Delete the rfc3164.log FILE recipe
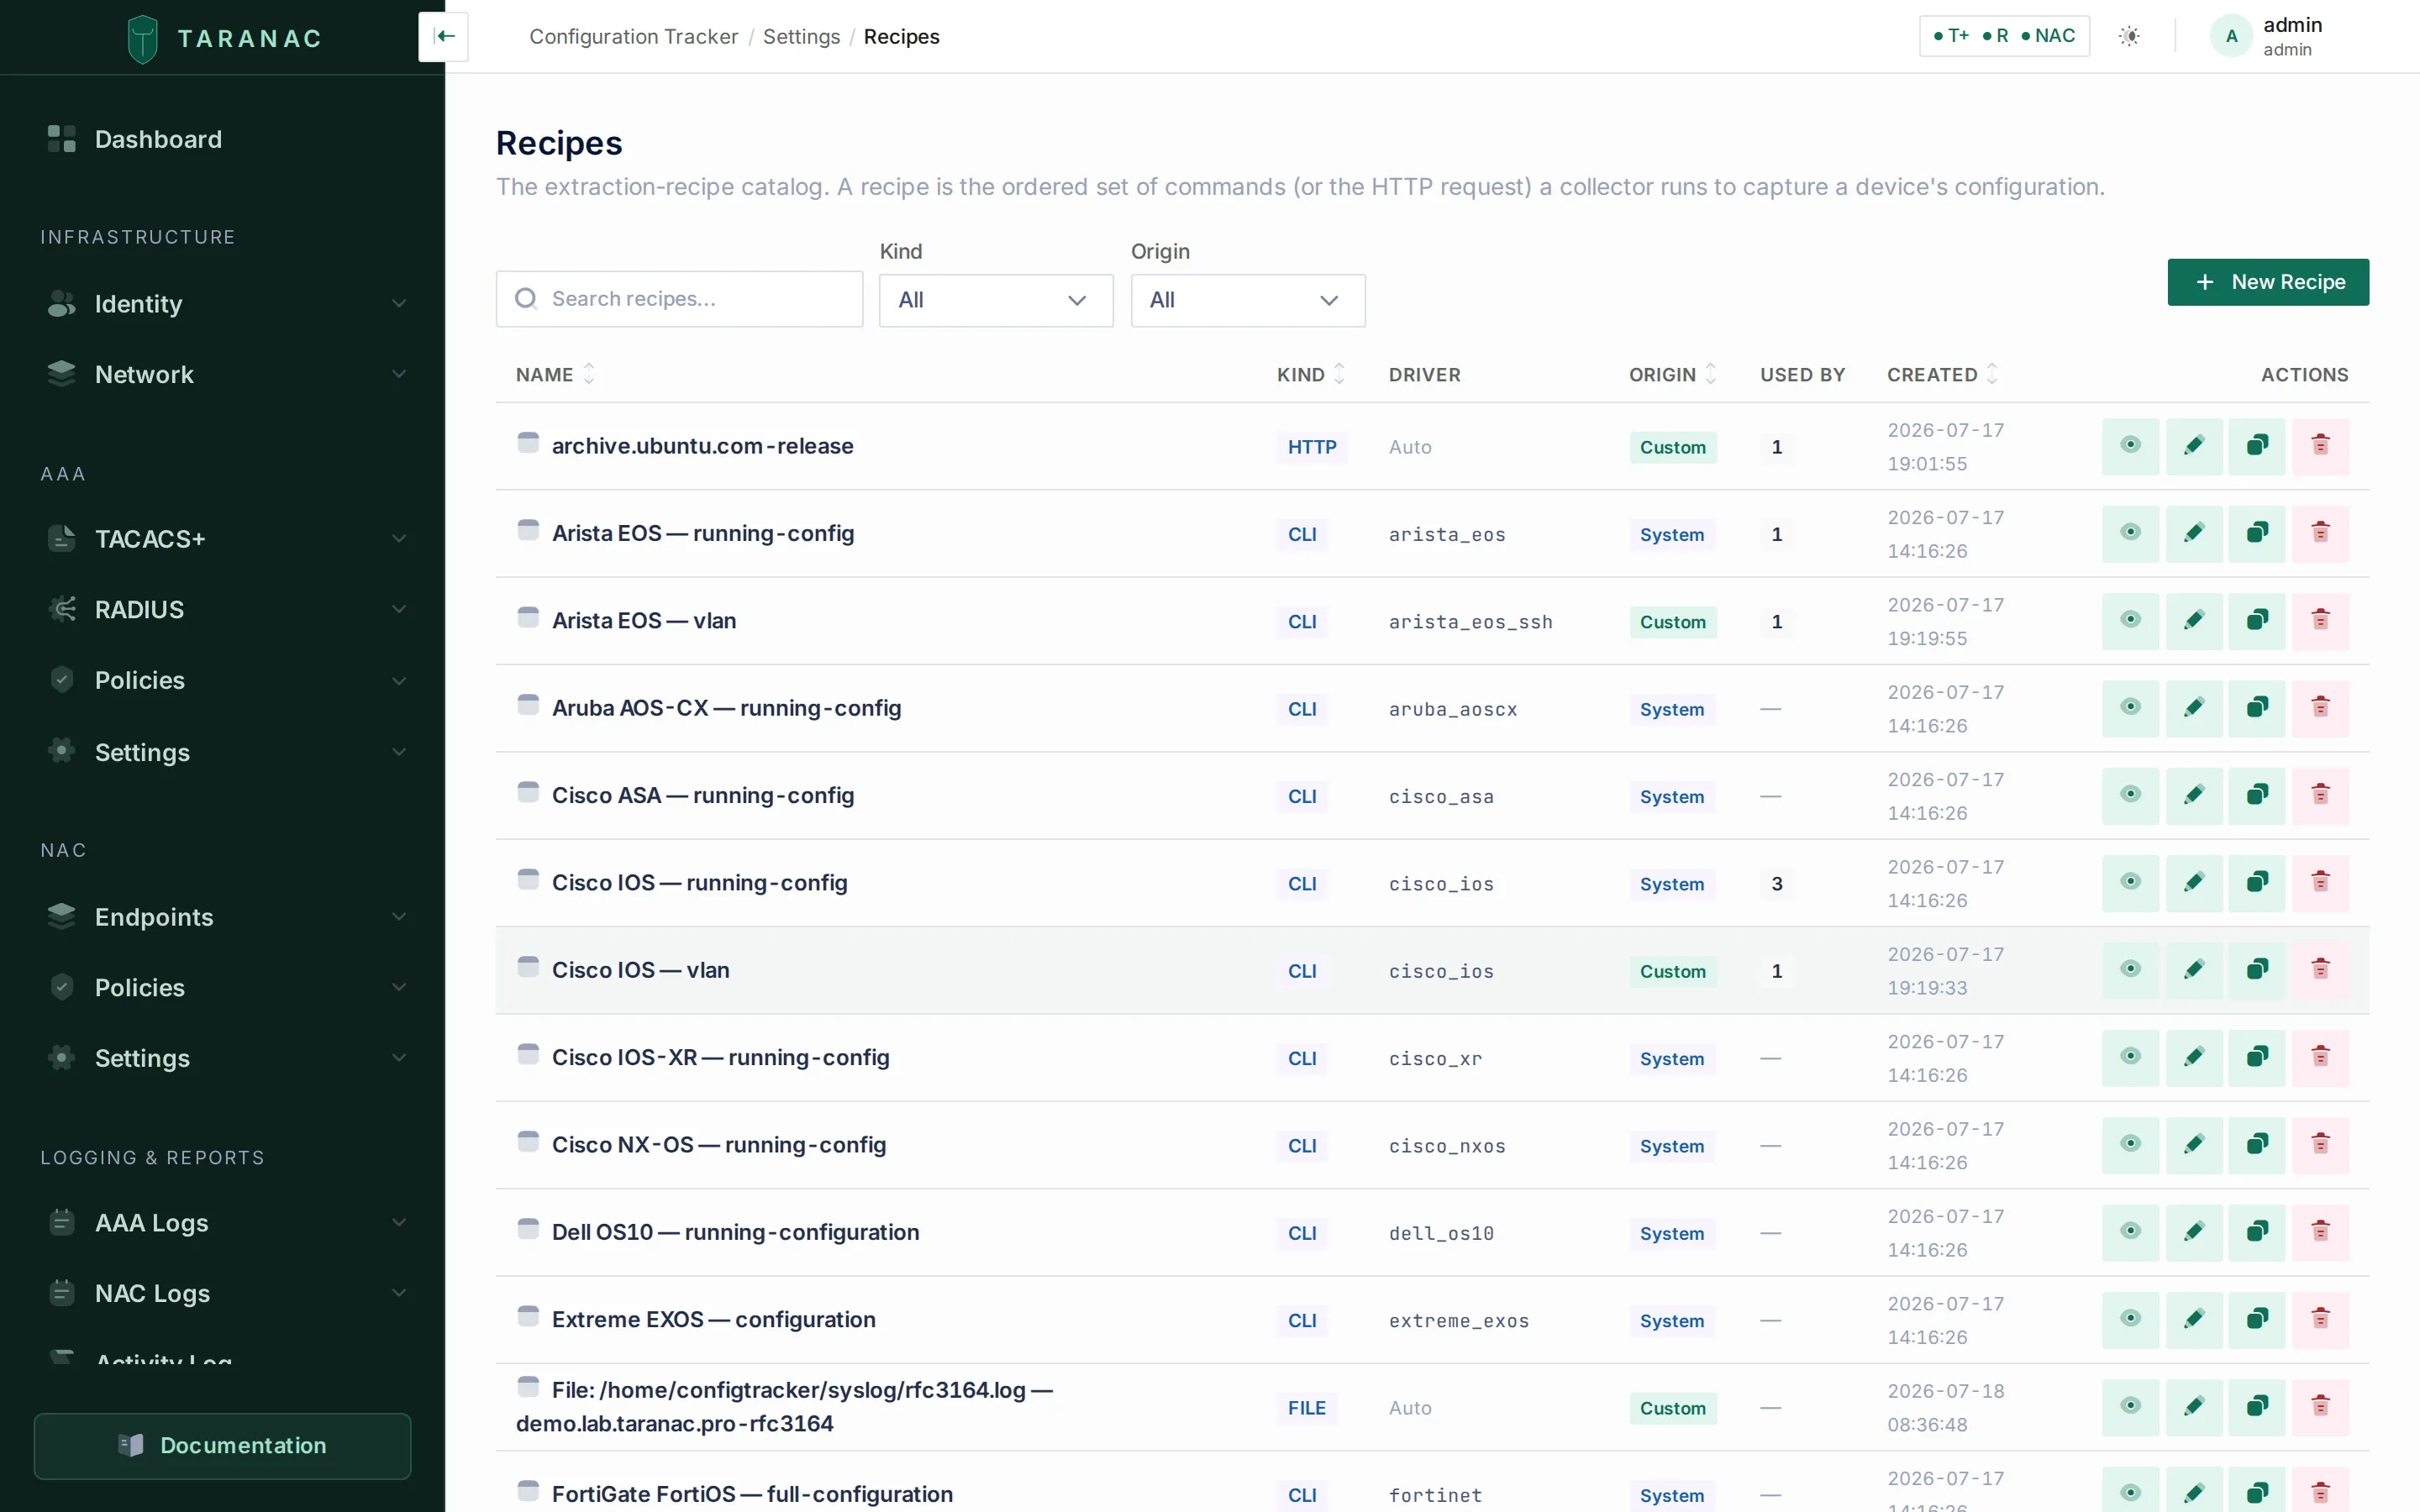Image resolution: width=2420 pixels, height=1512 pixels. point(2320,1407)
